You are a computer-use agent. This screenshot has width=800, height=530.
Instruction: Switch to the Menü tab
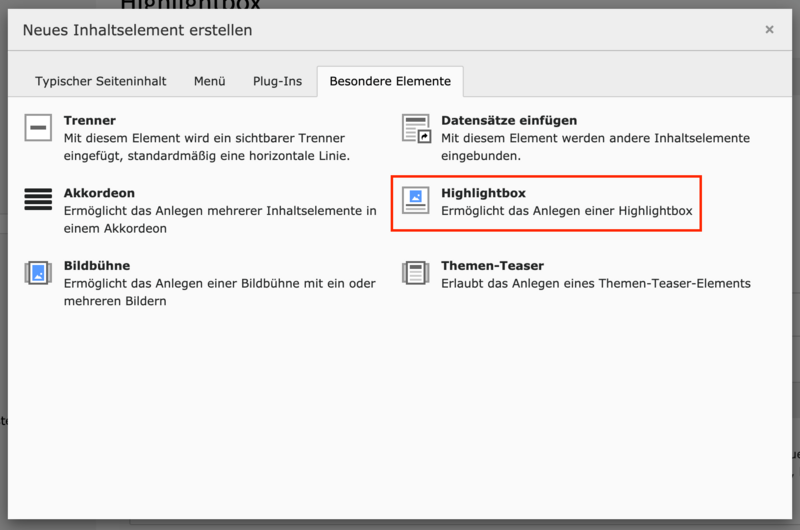[209, 81]
